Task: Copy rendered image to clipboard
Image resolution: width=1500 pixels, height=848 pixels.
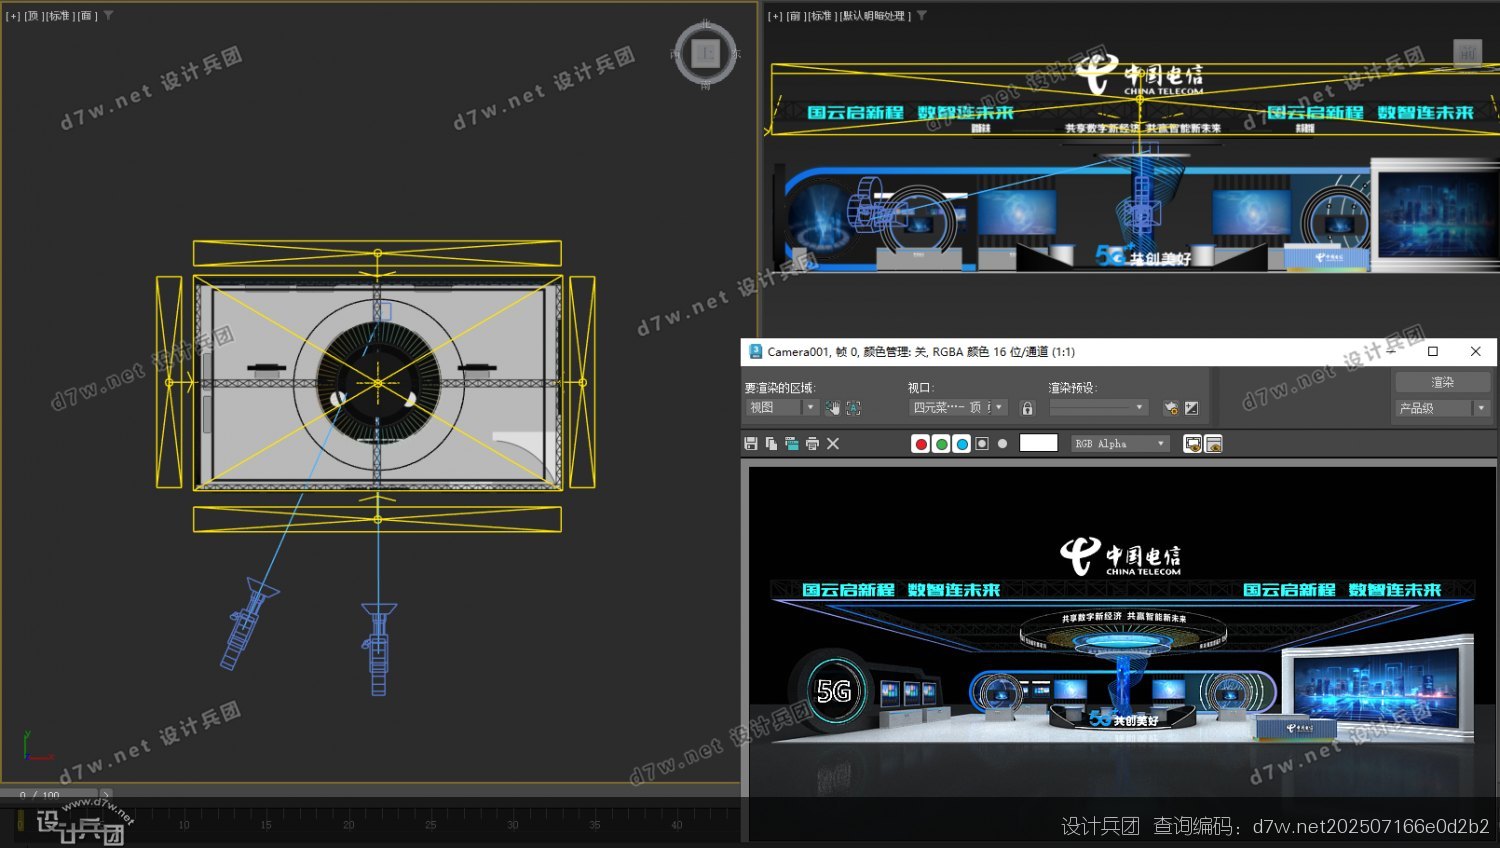Action: pos(771,444)
